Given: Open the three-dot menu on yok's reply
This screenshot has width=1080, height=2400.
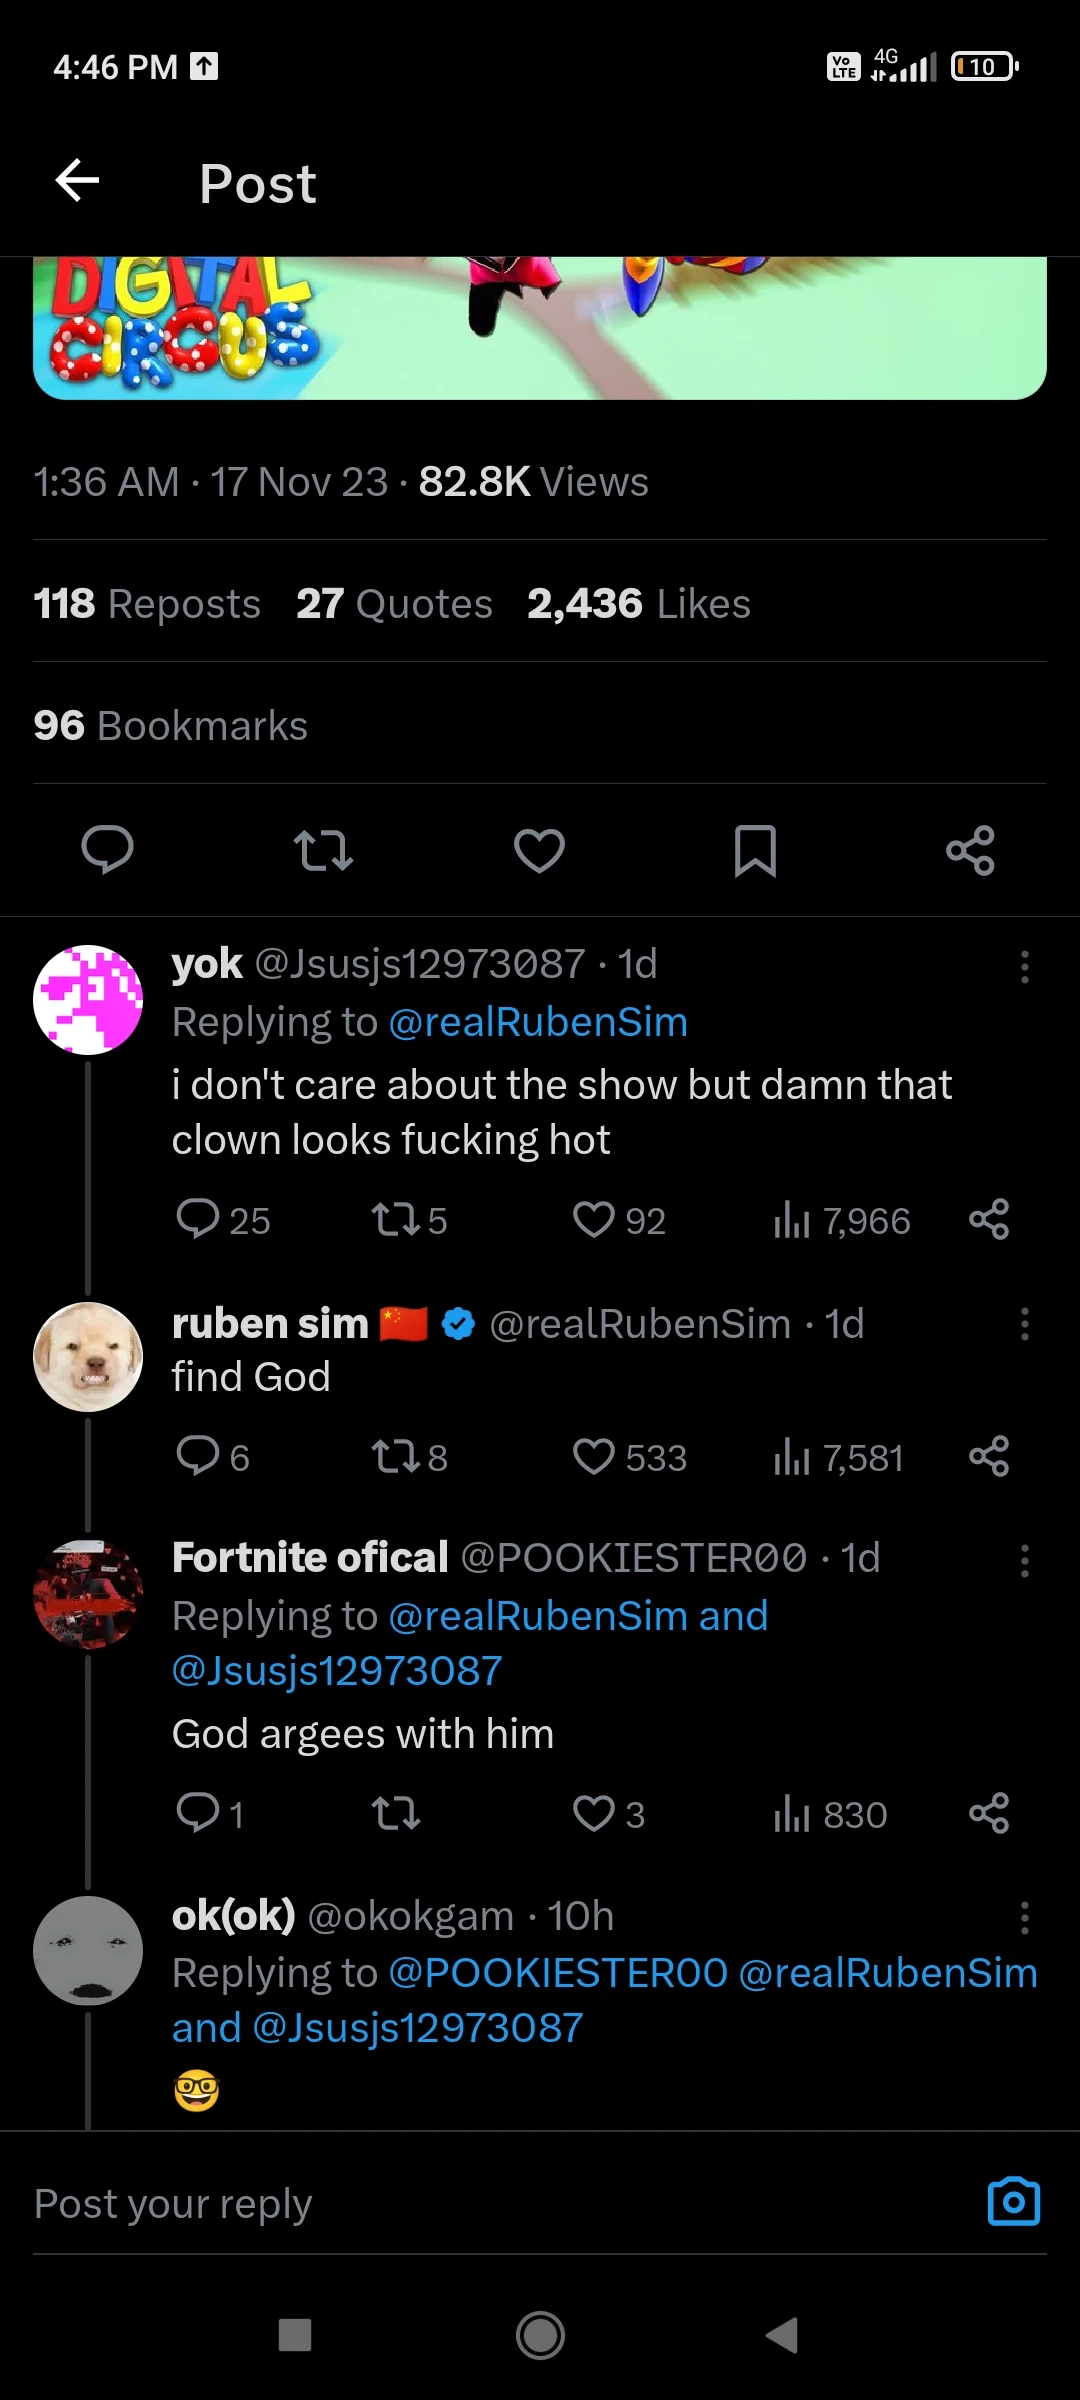Looking at the screenshot, I should [x=1024, y=966].
